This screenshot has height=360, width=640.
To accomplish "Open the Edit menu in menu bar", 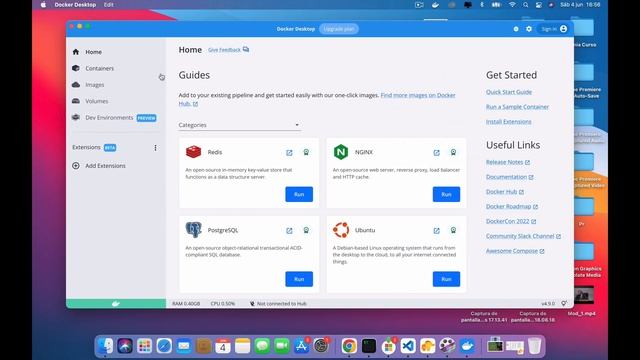I will point(109,5).
